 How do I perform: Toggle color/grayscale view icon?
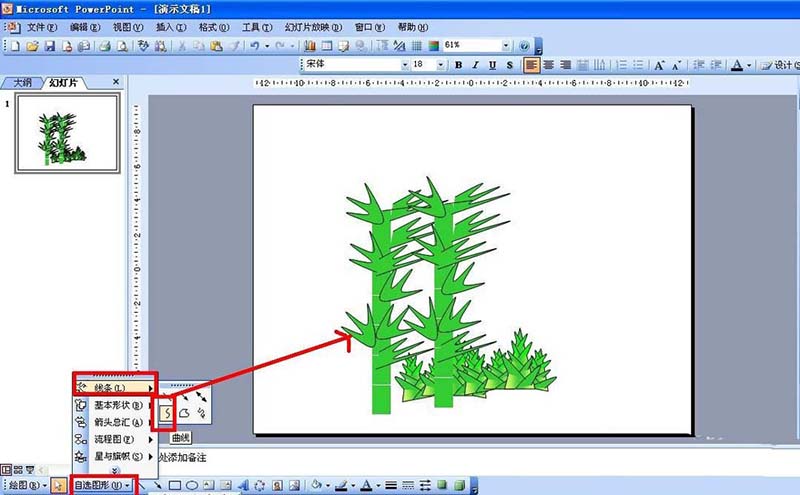click(434, 46)
